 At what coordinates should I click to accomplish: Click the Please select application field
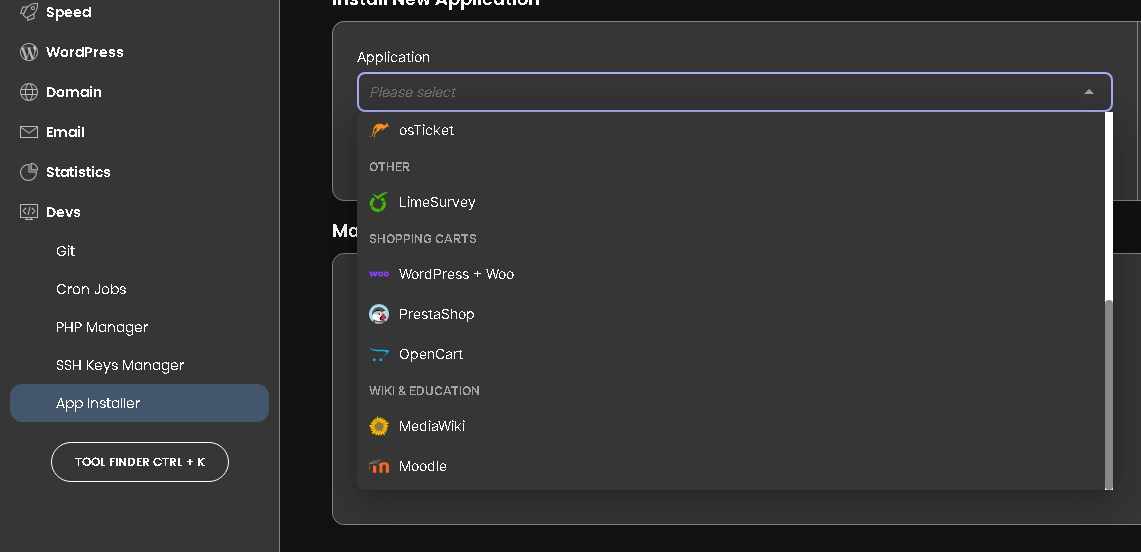(735, 92)
